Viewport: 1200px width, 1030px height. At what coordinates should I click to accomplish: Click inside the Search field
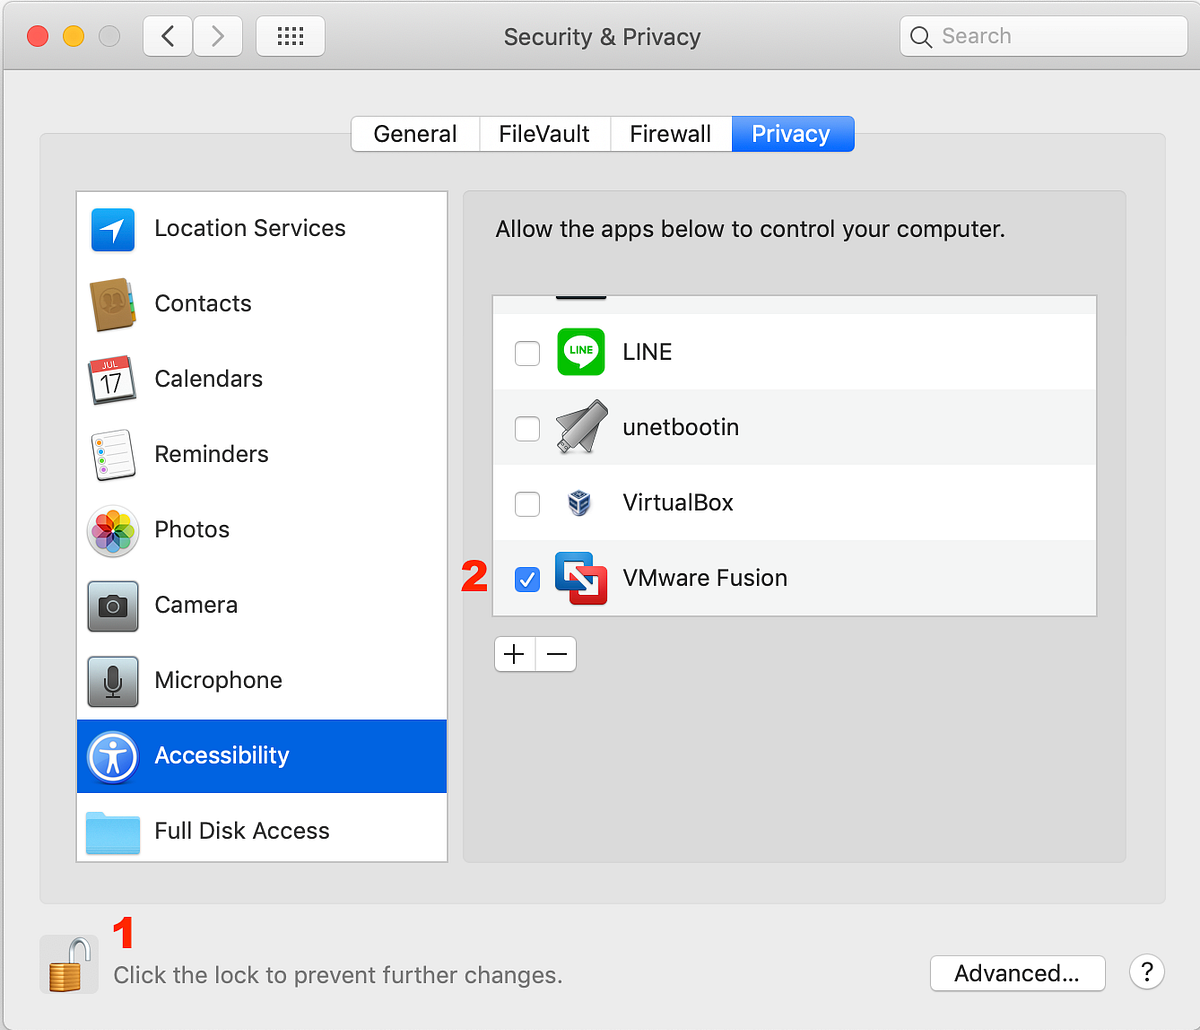tap(1043, 36)
